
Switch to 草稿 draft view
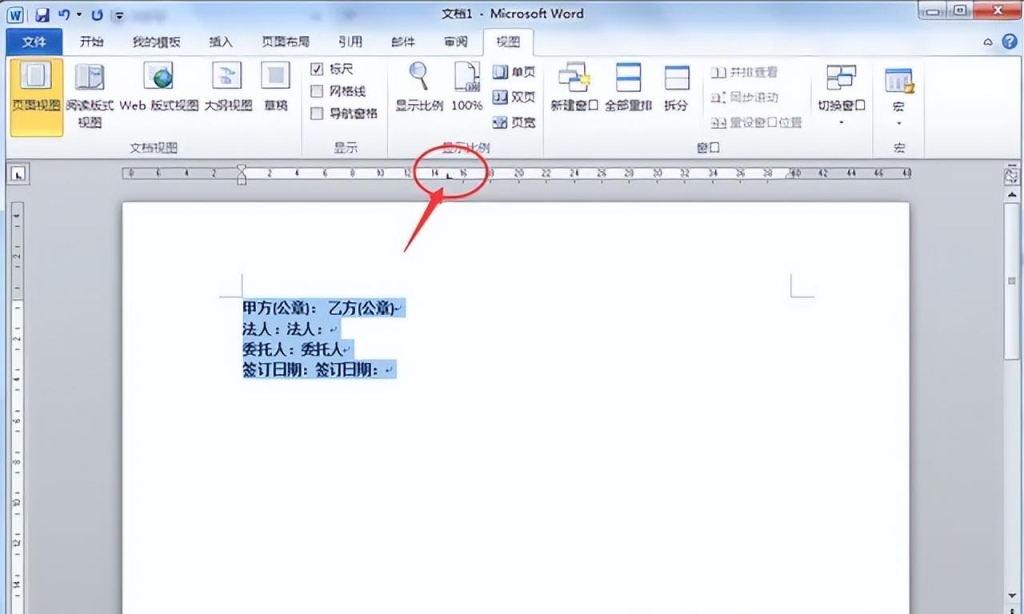(276, 90)
